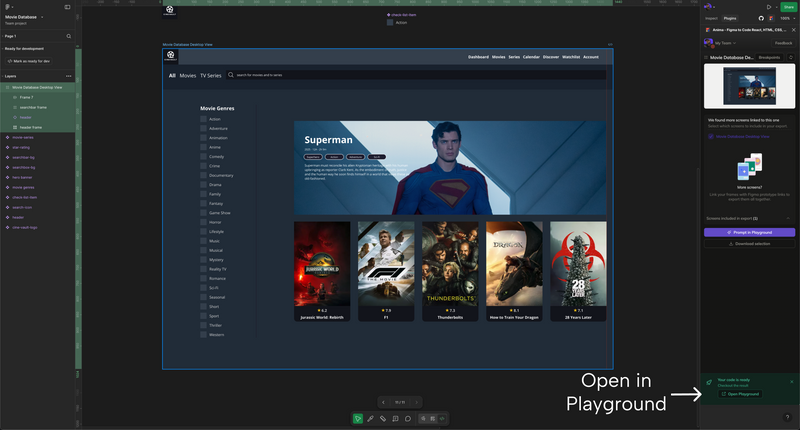Screen dimensions: 800x430
Task: Toggle the sidebar collapse icon
Action: point(67,7)
